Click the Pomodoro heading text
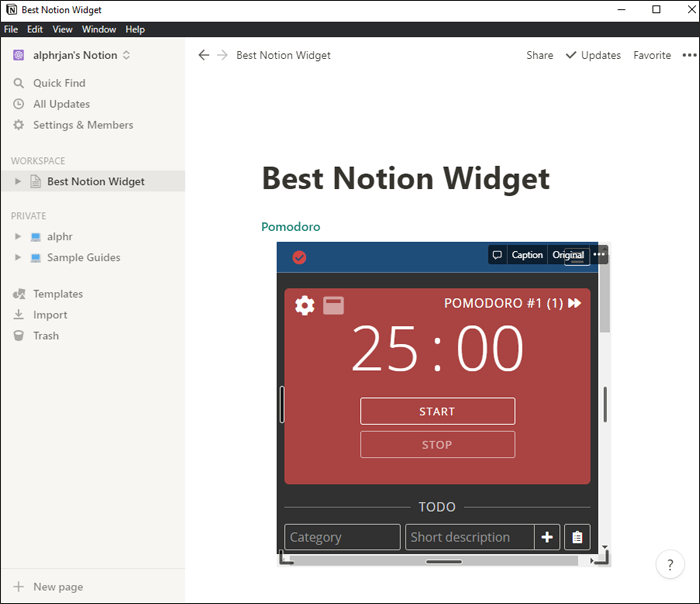Image resolution: width=700 pixels, height=604 pixels. pyautogui.click(x=291, y=227)
